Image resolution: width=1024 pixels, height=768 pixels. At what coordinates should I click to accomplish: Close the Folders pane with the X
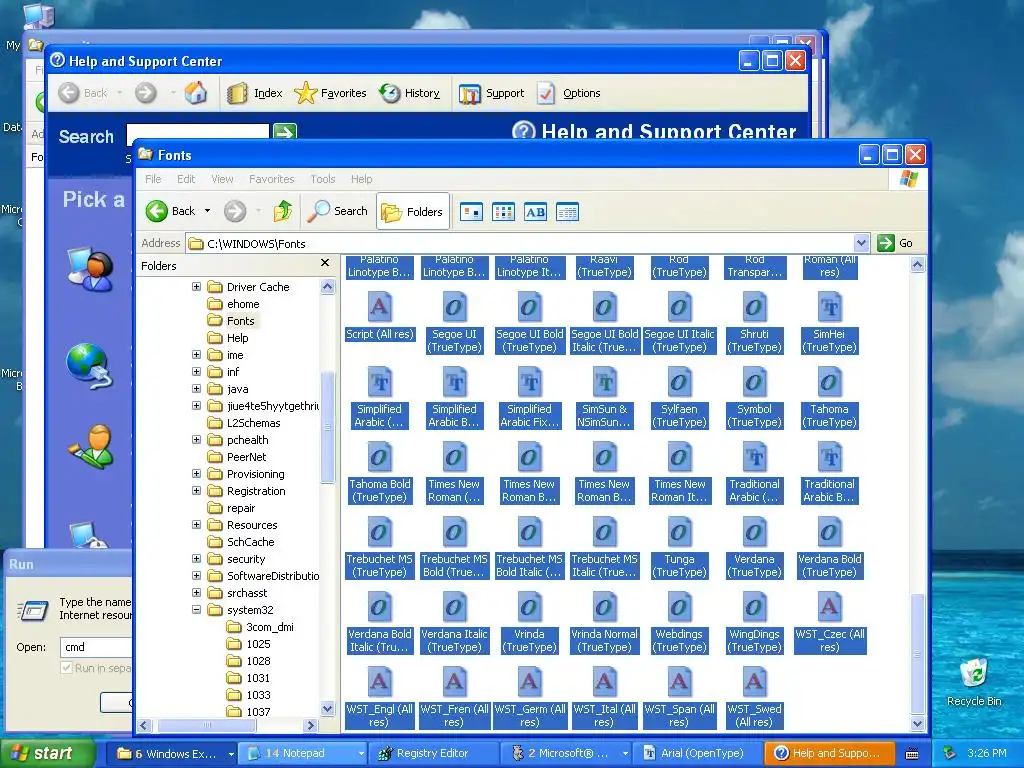pos(325,263)
